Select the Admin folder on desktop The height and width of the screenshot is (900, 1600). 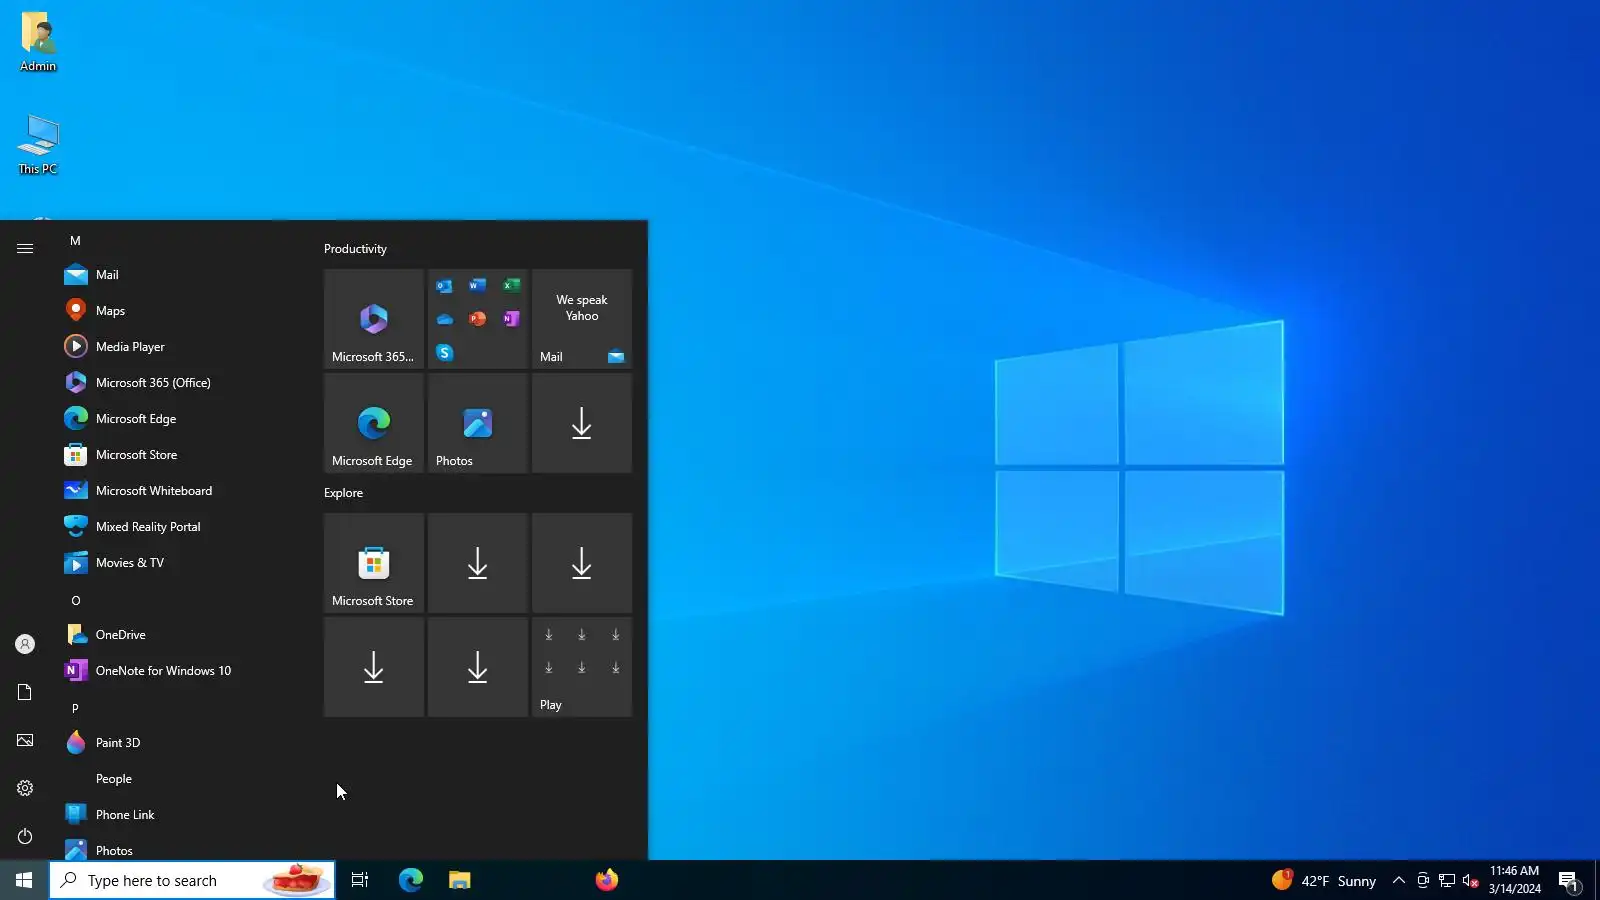[x=38, y=42]
